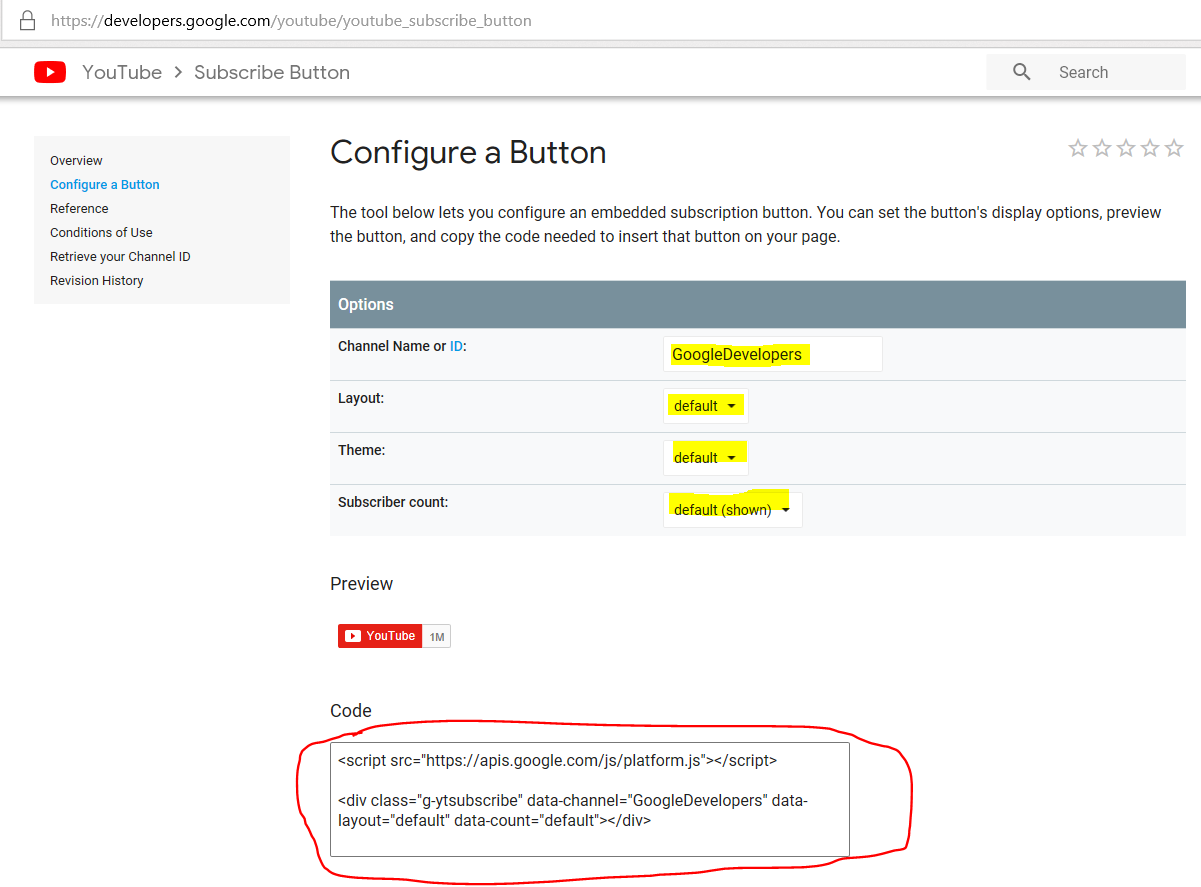
Task: Click the YouTube breadcrumb link
Action: [x=122, y=72]
